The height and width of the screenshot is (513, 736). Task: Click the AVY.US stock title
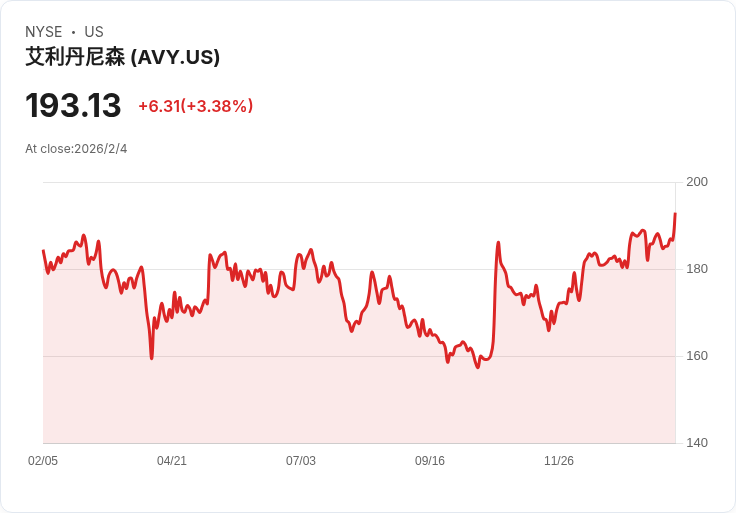(123, 57)
